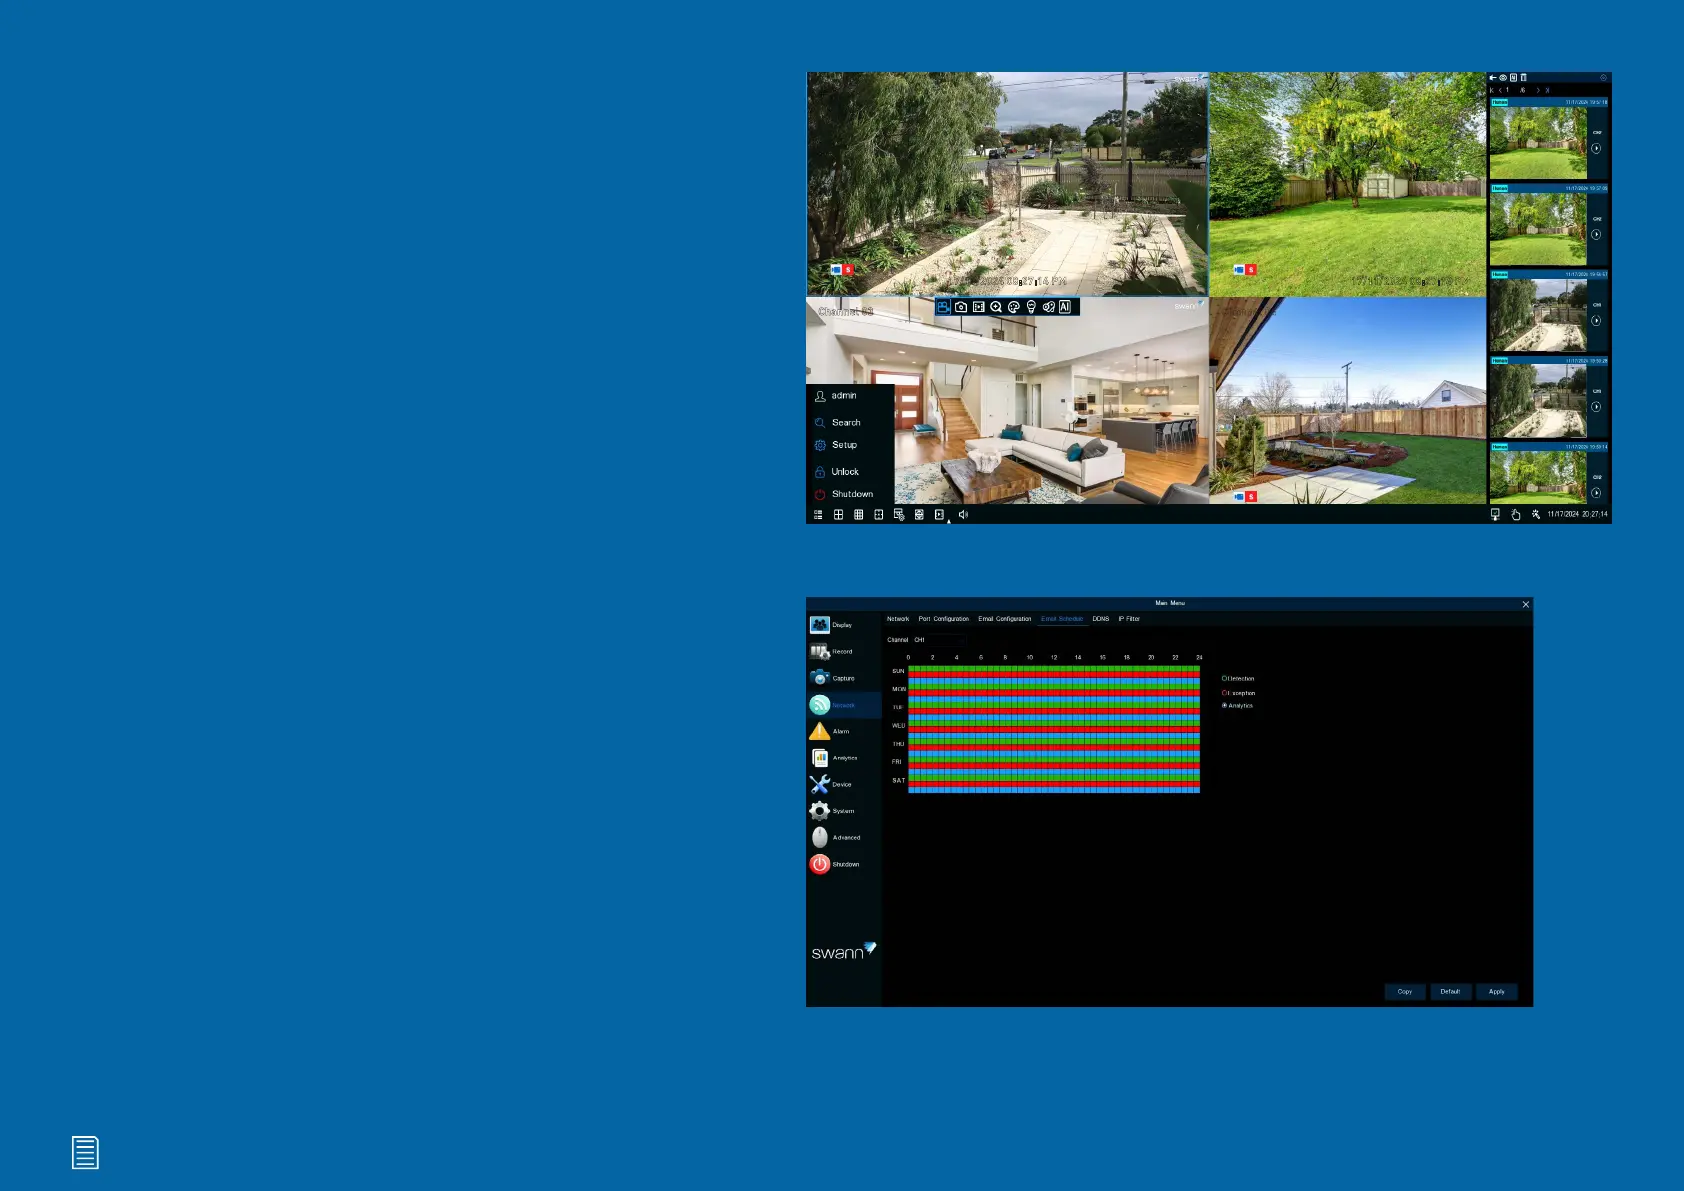This screenshot has height=1191, width=1684.
Task: Play the first event thumbnail recording
Action: 1596,149
